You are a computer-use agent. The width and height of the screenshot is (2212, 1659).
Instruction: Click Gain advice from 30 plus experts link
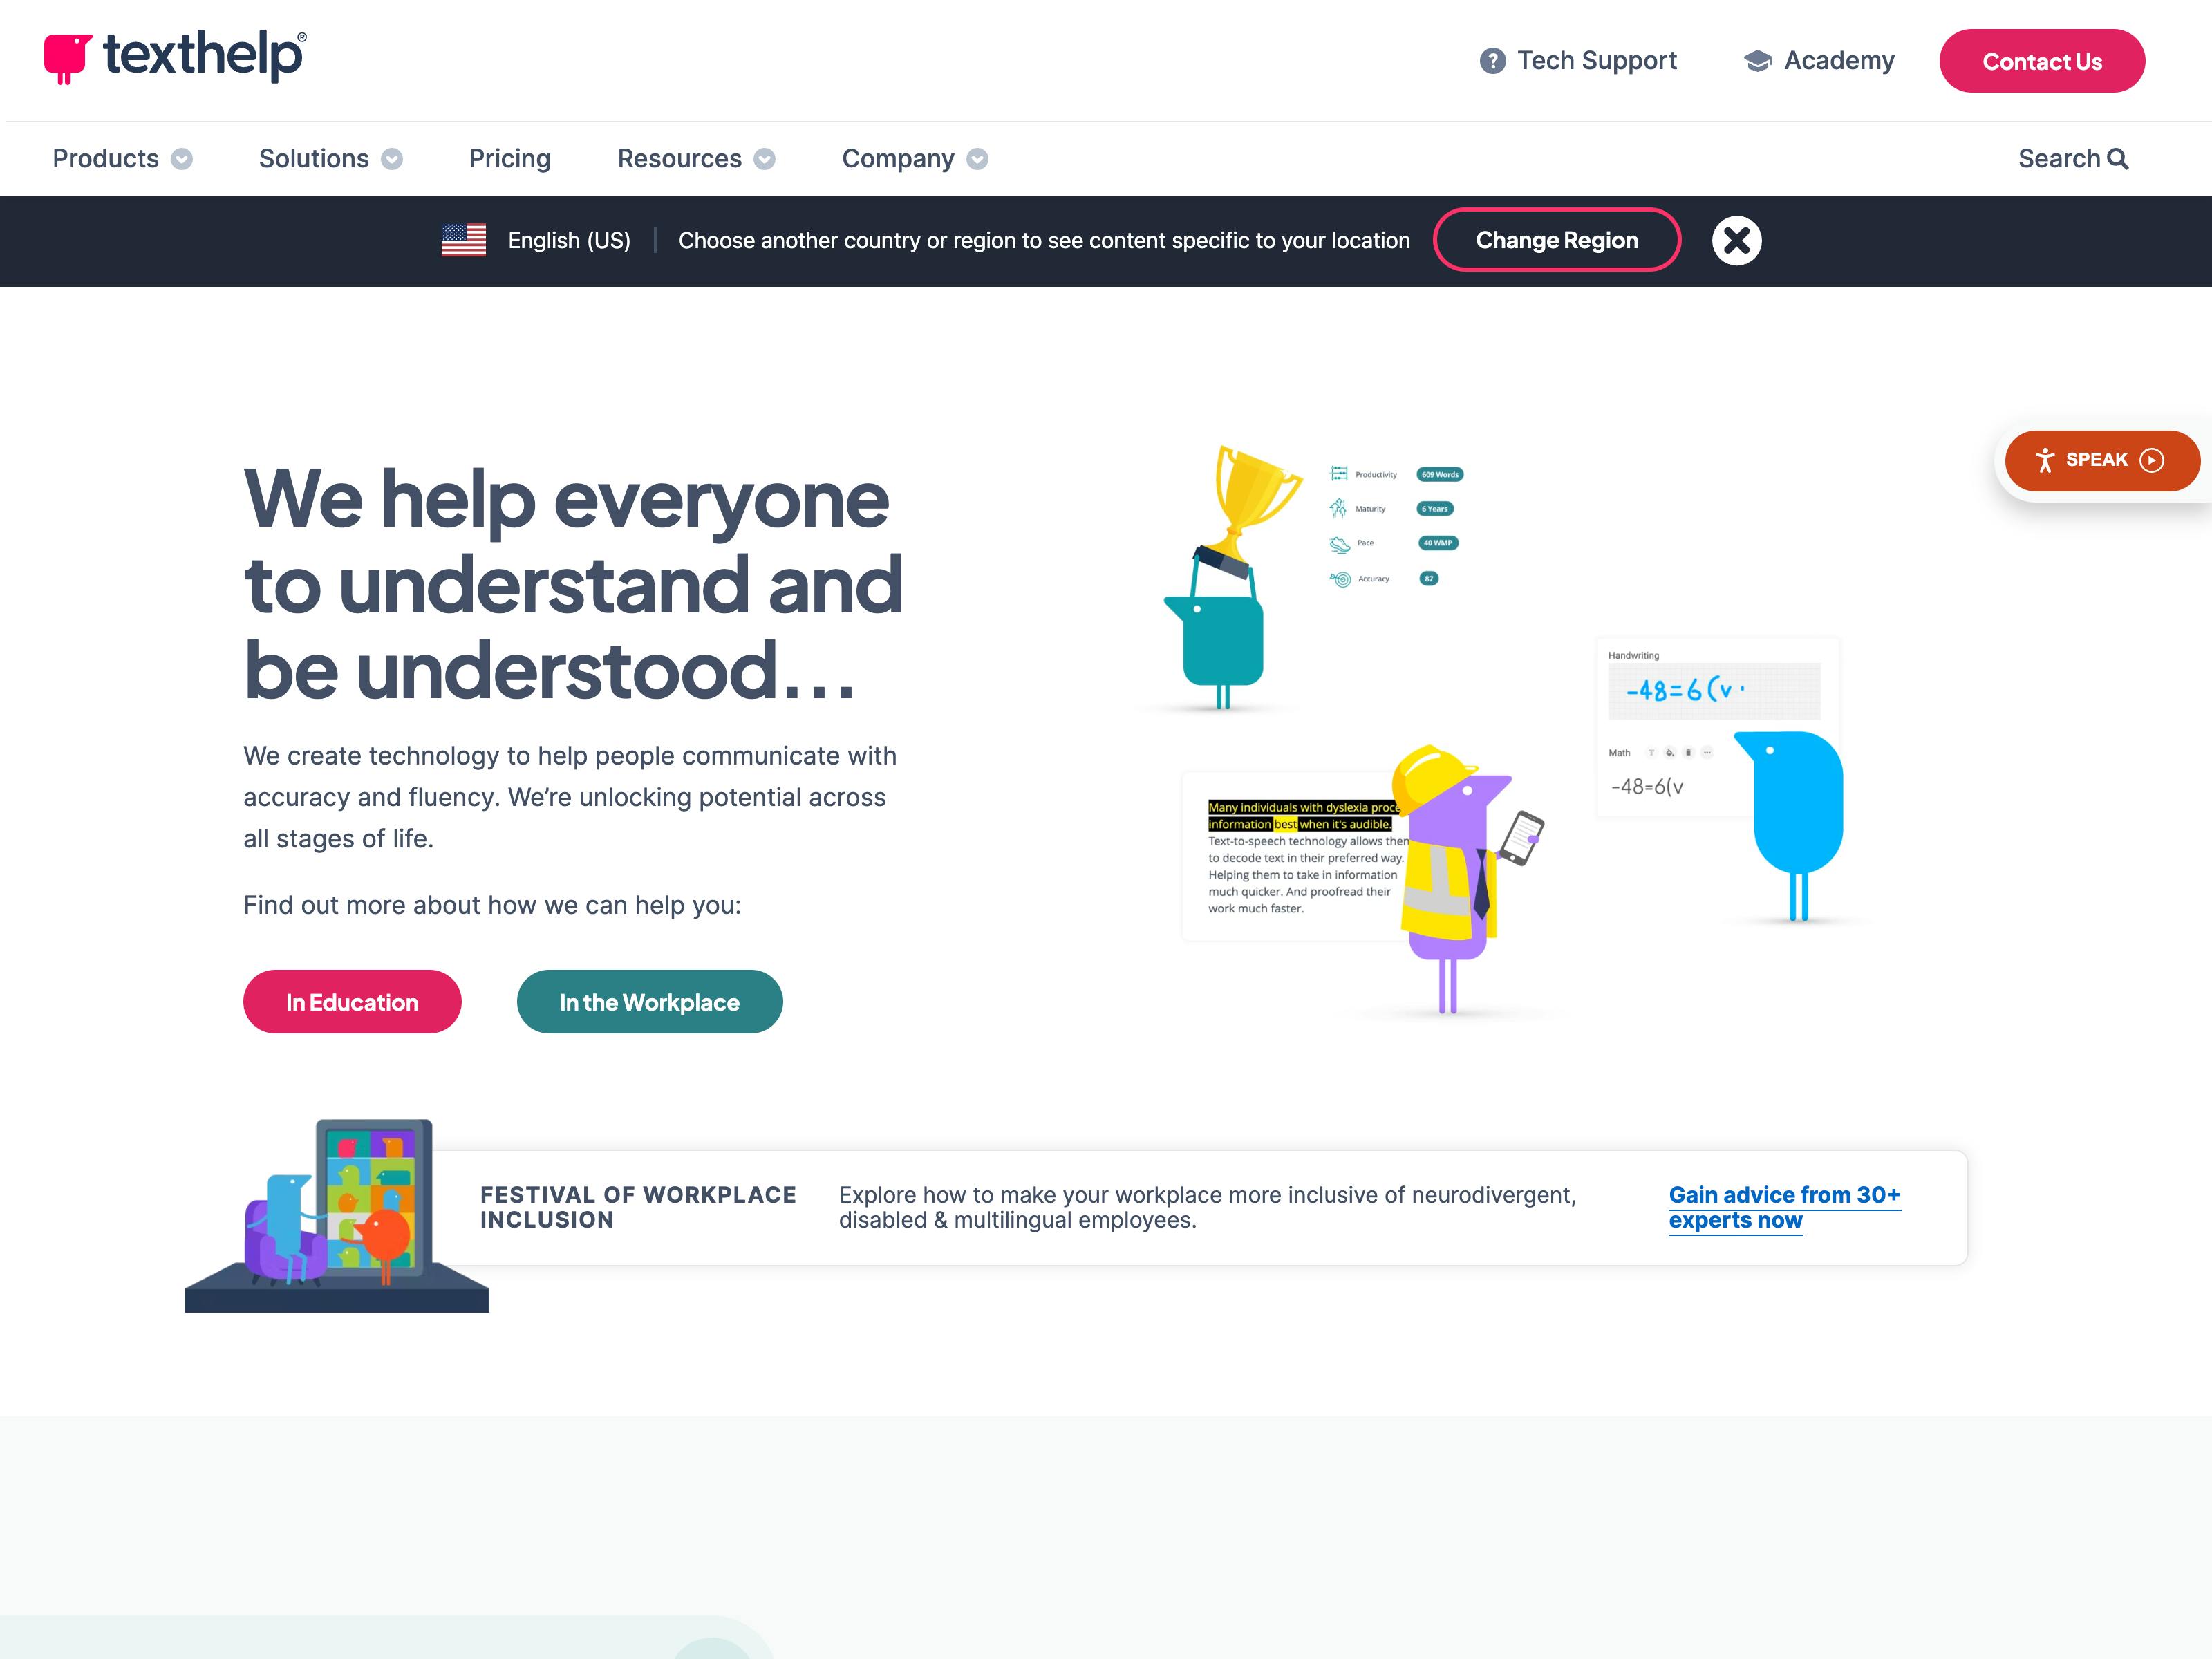pos(1783,1206)
